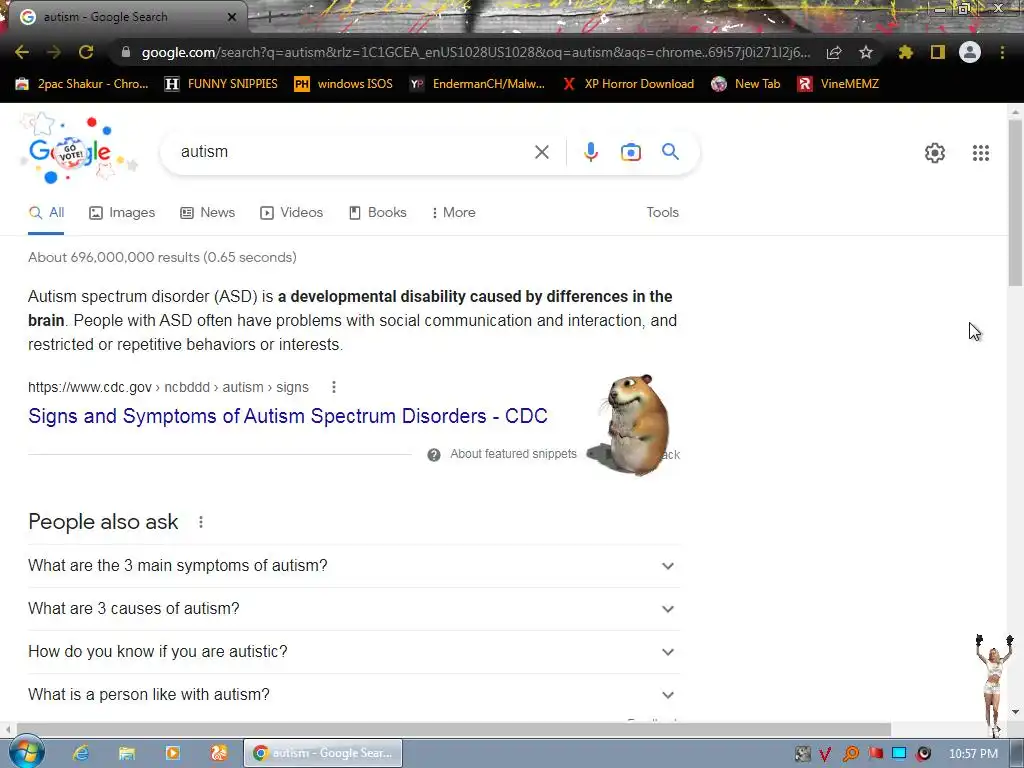
Task: Click the site lock icon in address bar
Action: [126, 52]
